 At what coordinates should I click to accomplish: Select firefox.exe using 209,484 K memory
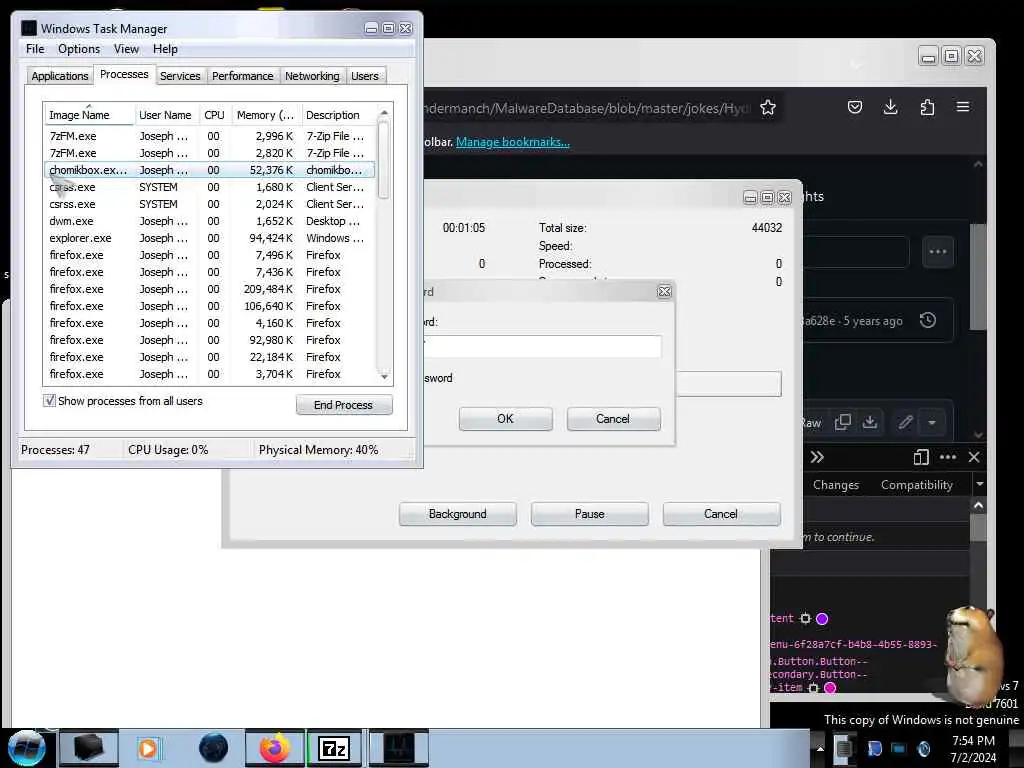pyautogui.click(x=210, y=289)
